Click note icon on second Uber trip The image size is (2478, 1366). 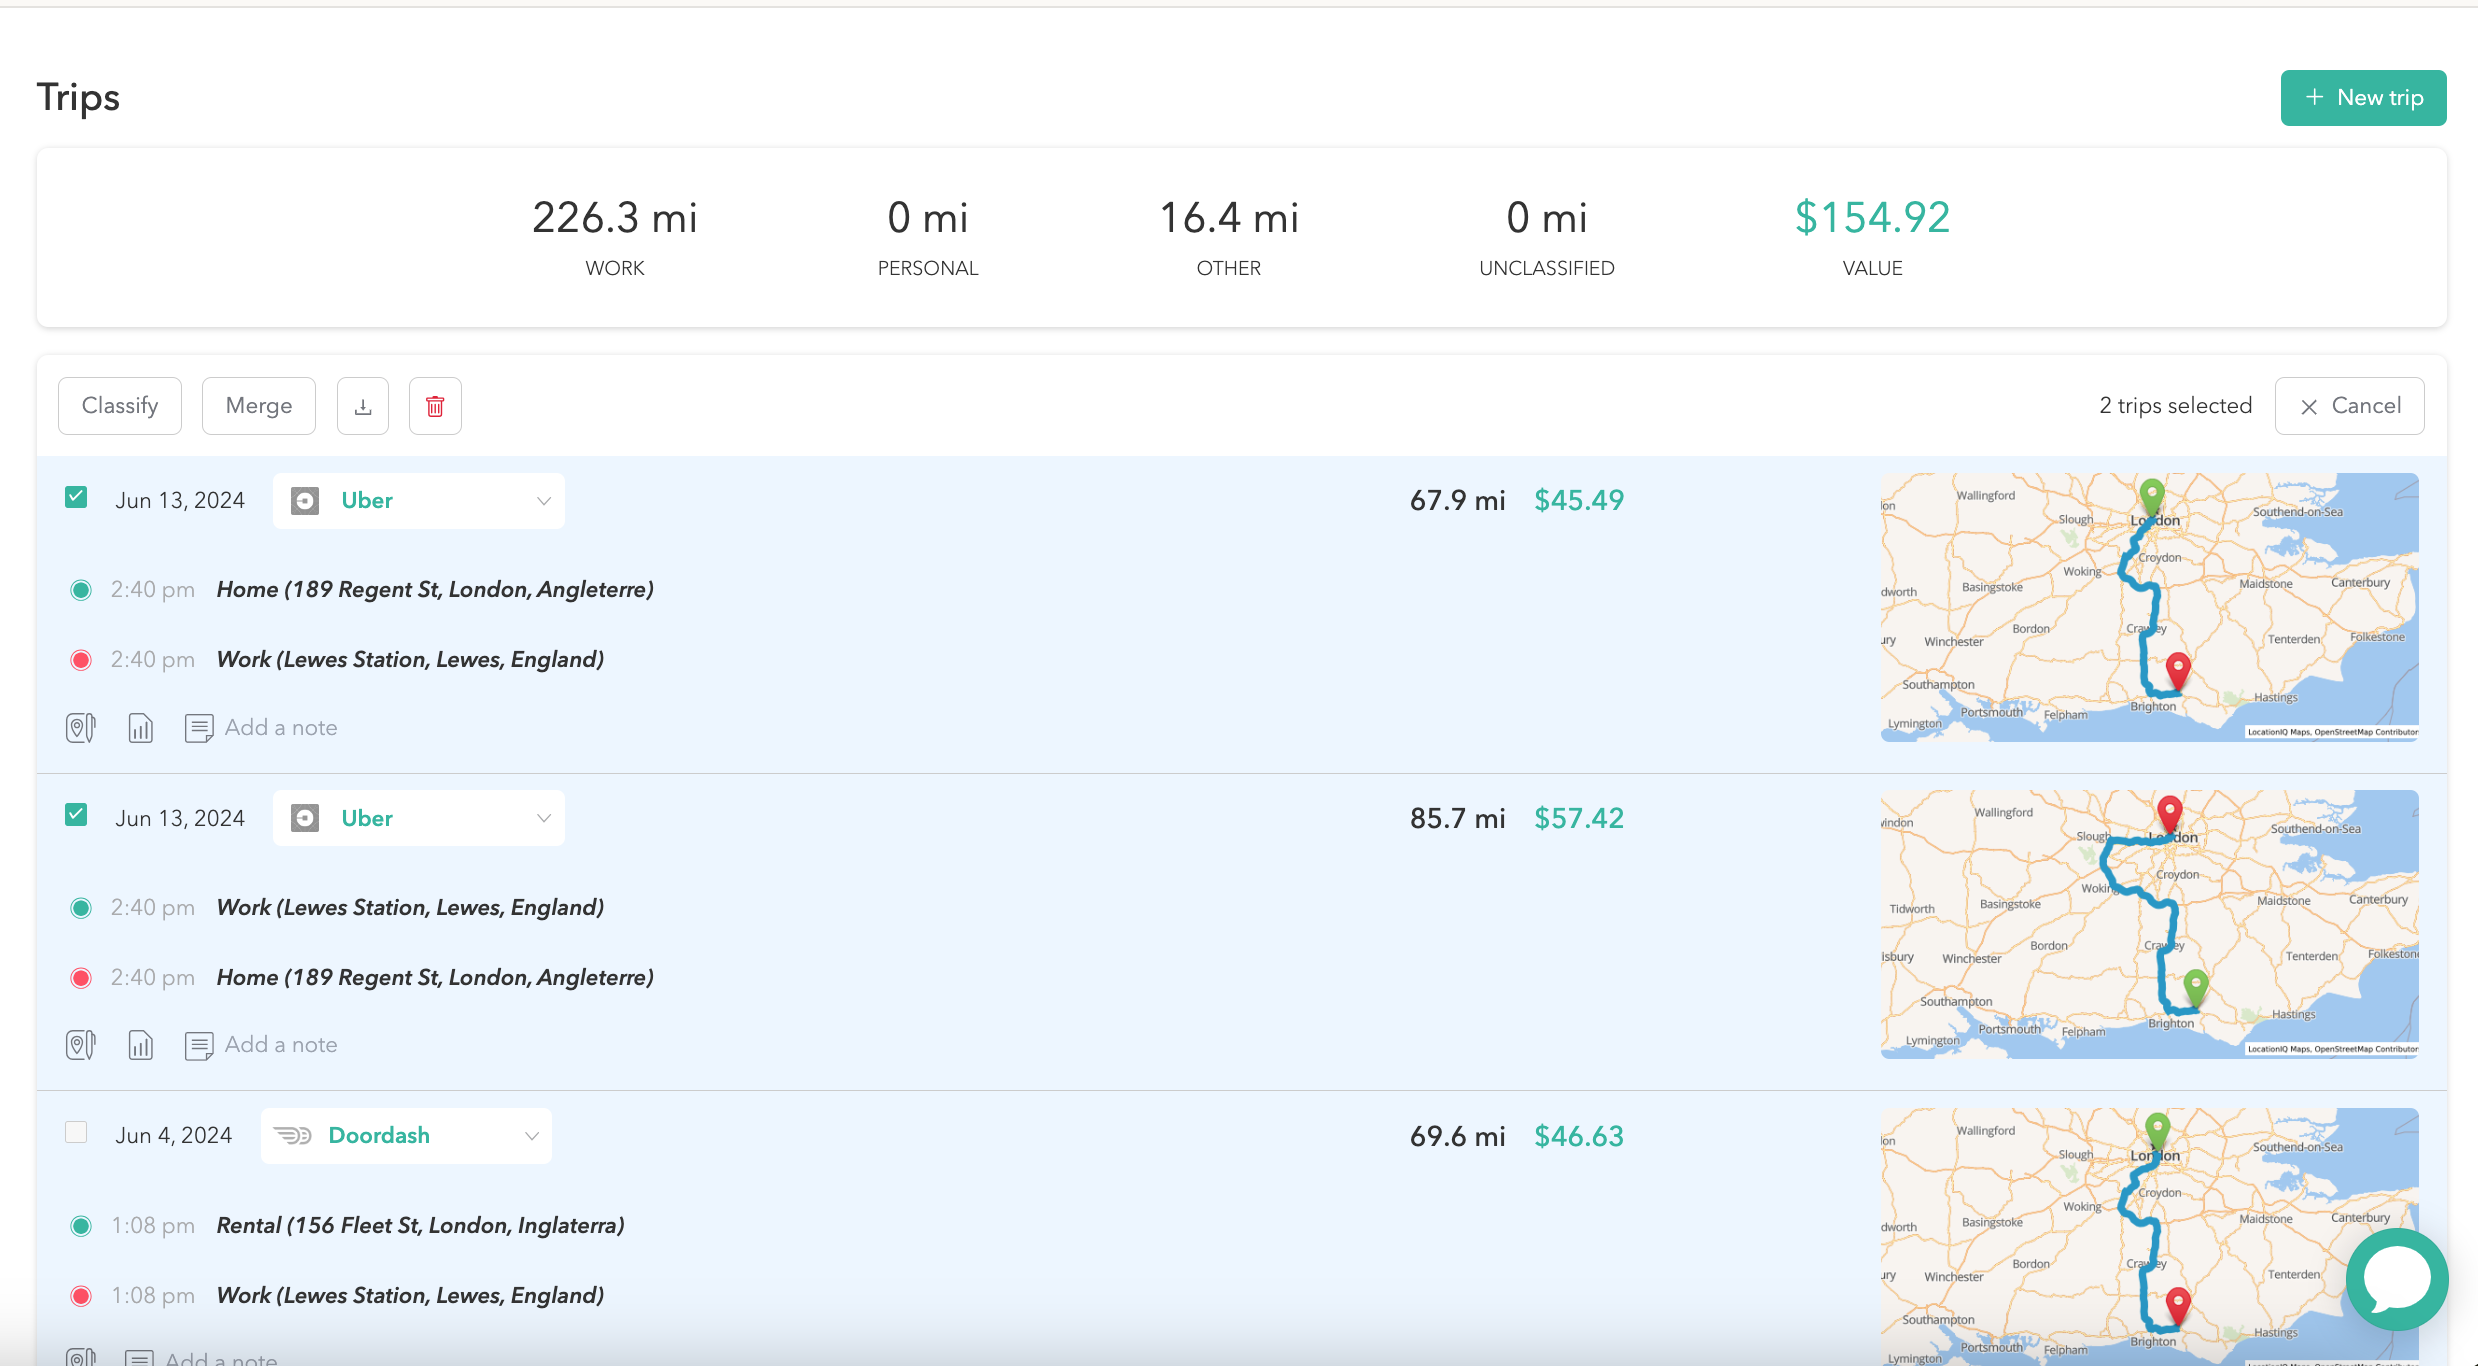click(199, 1045)
